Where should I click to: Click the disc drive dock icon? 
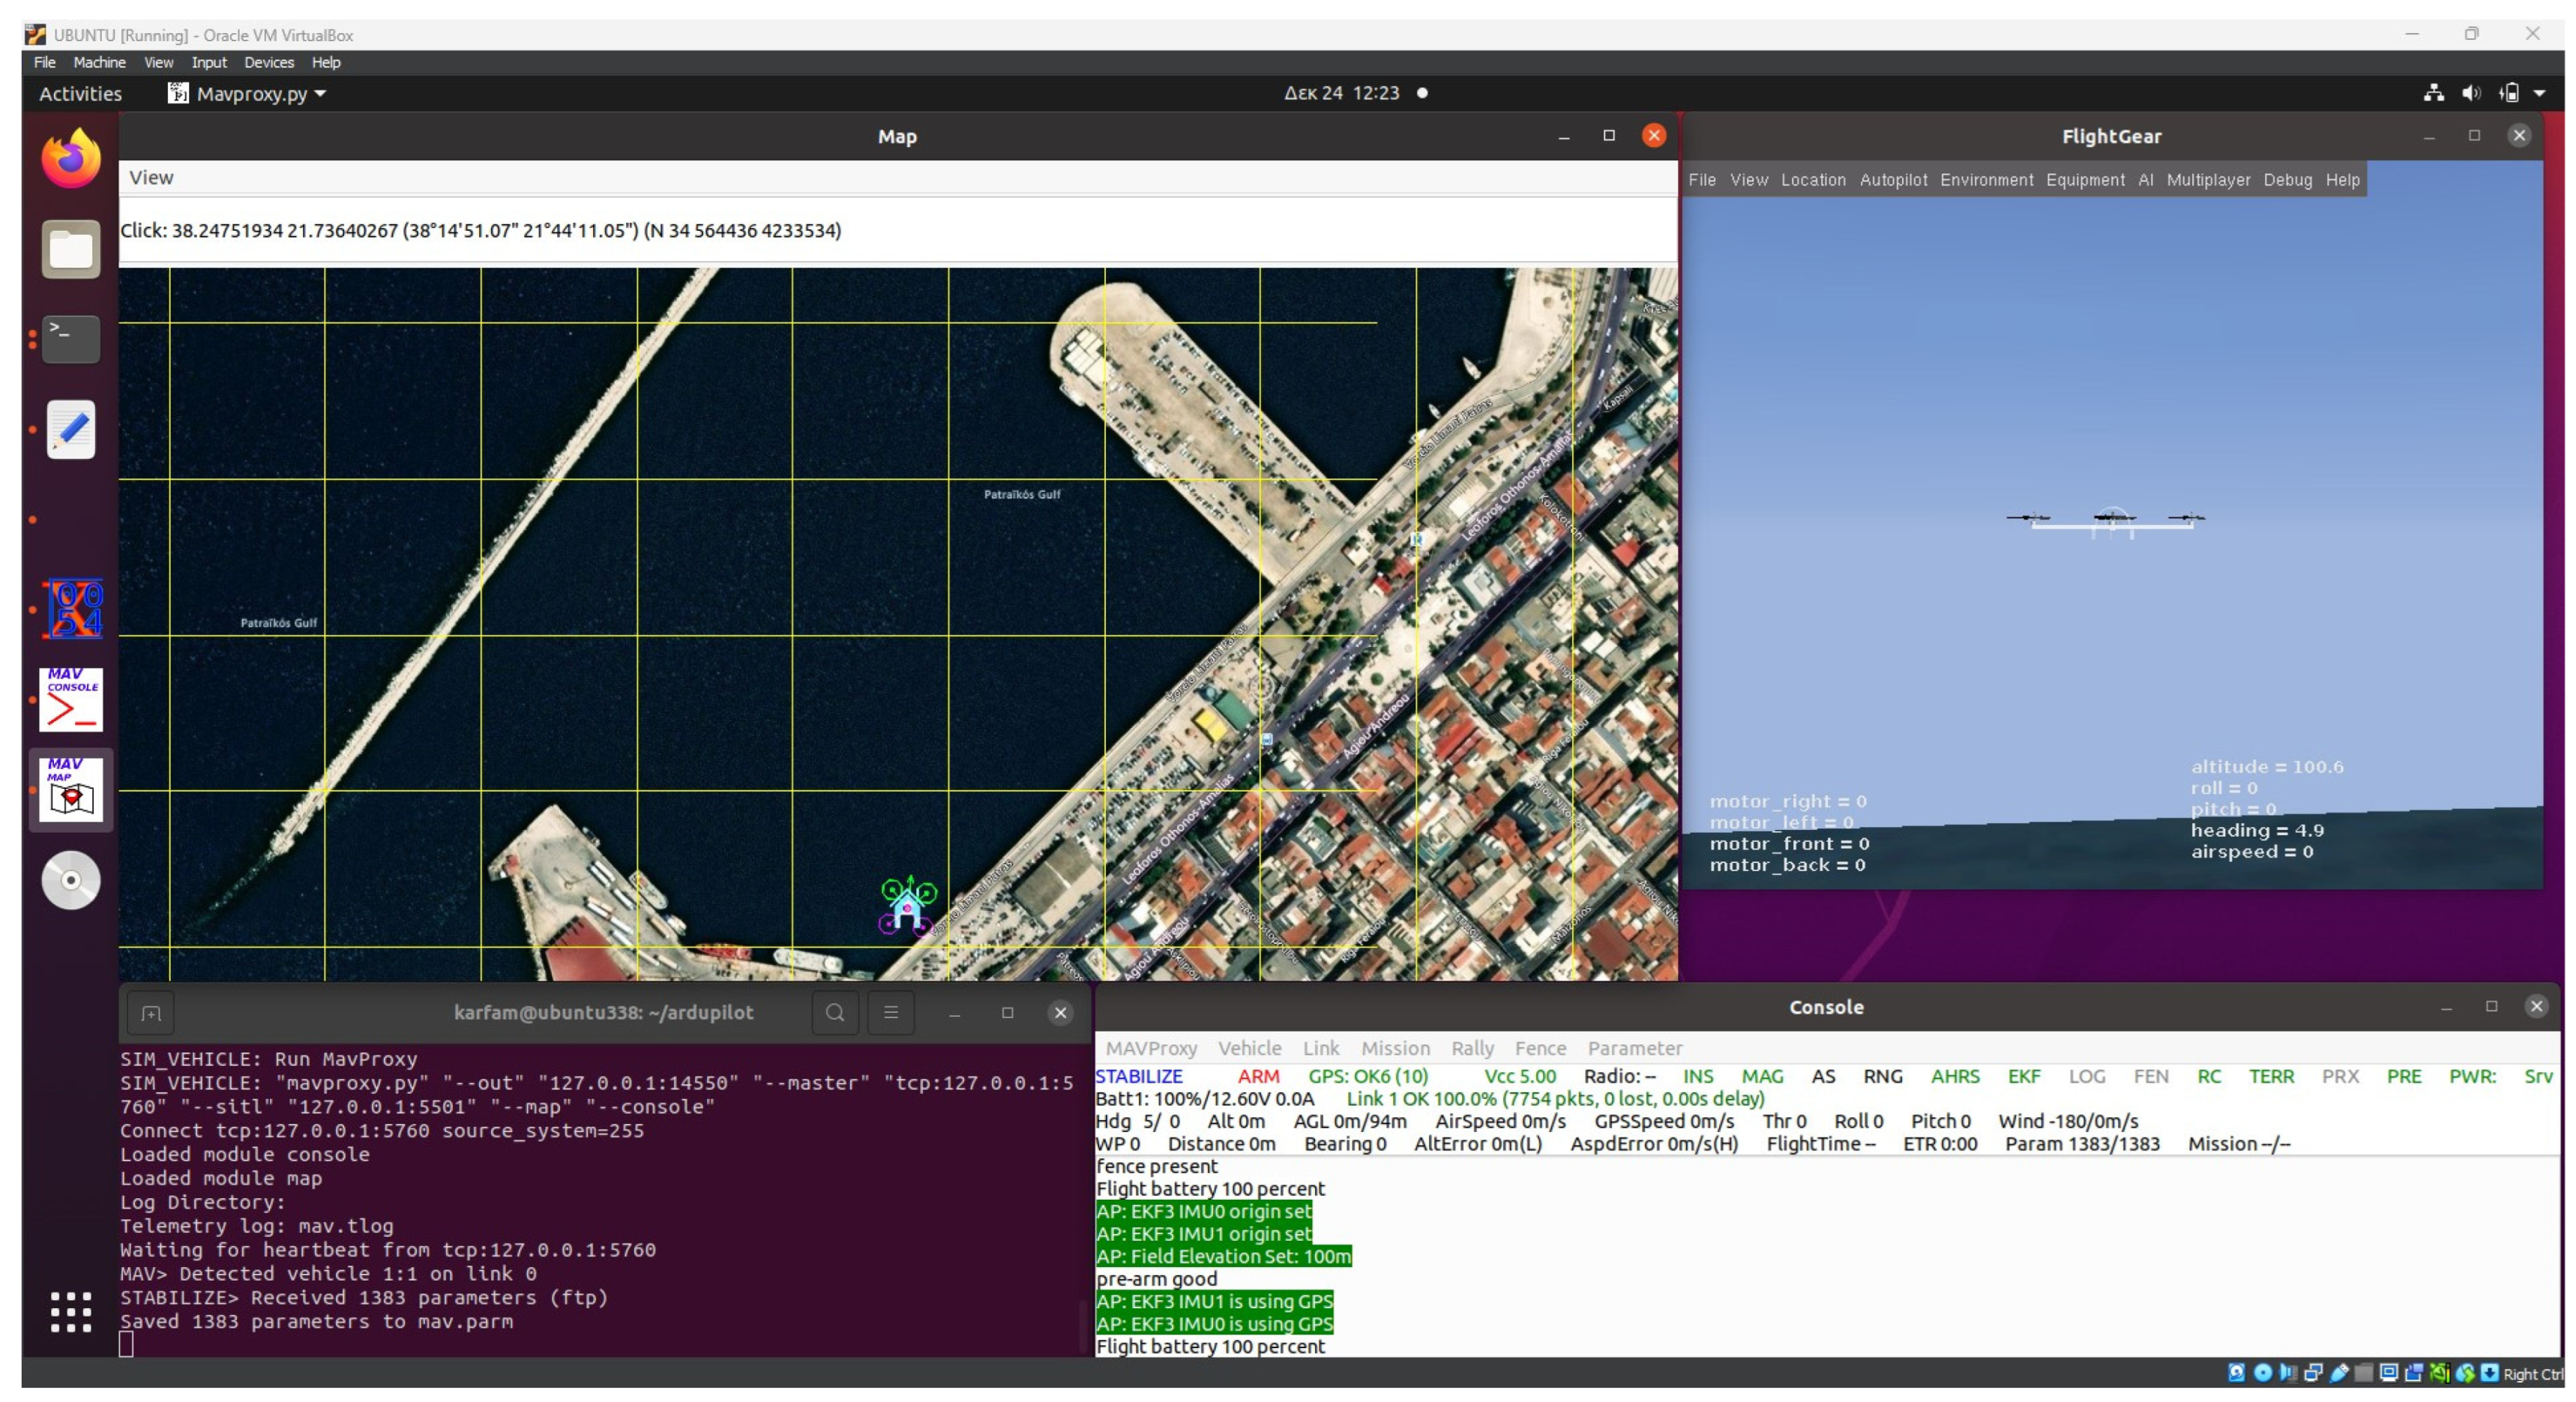coord(71,880)
